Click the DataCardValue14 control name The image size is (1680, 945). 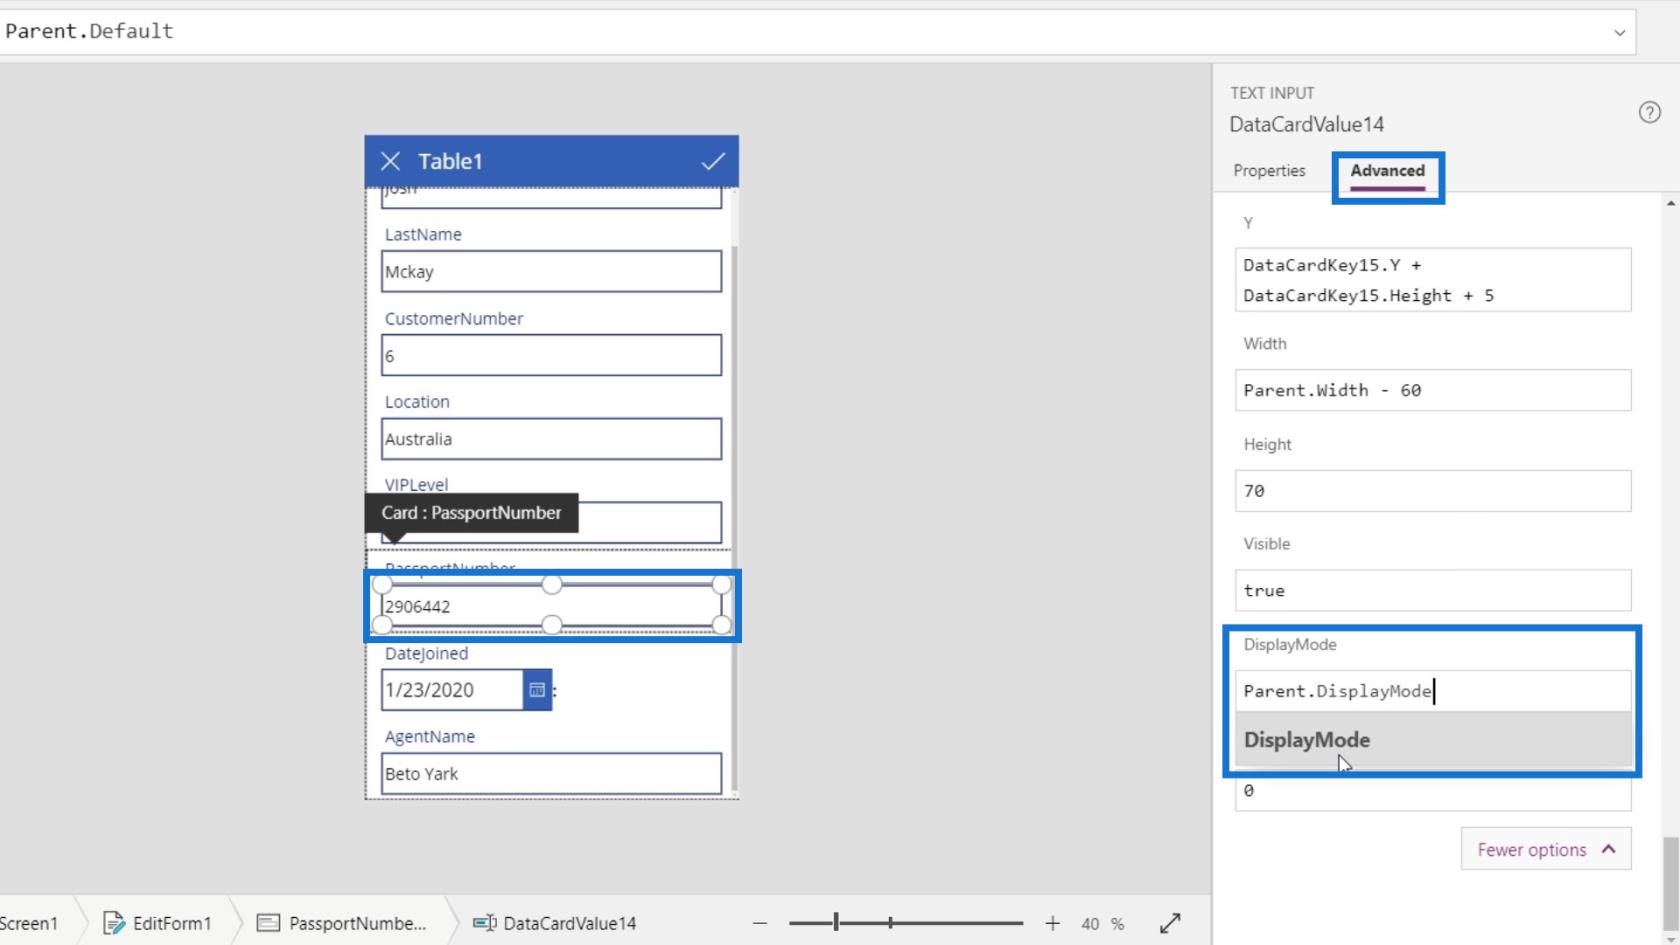pos(1306,124)
